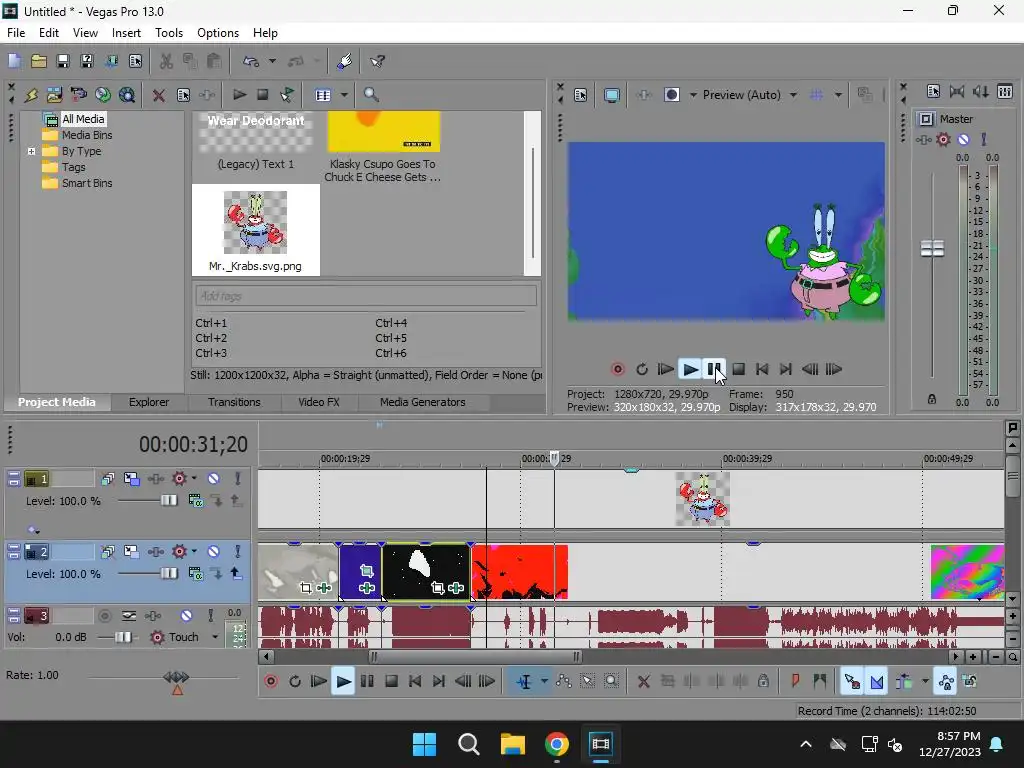The image size is (1024, 768).
Task: Save the project with the floppy icon
Action: point(63,61)
